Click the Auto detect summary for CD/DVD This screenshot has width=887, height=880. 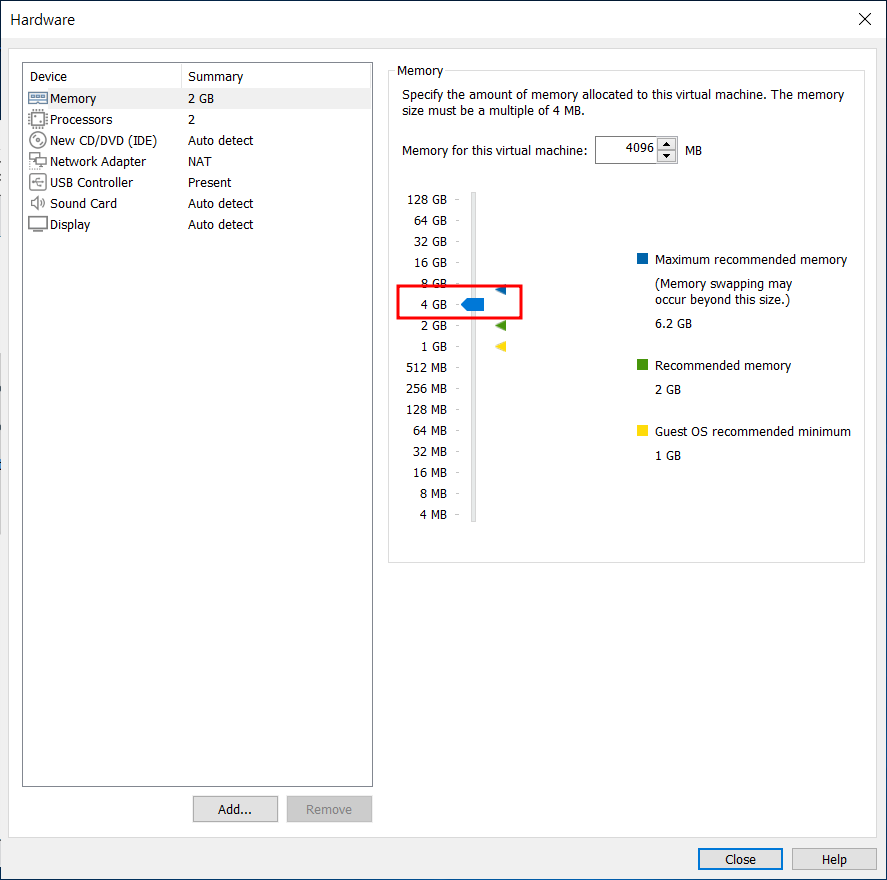click(220, 140)
